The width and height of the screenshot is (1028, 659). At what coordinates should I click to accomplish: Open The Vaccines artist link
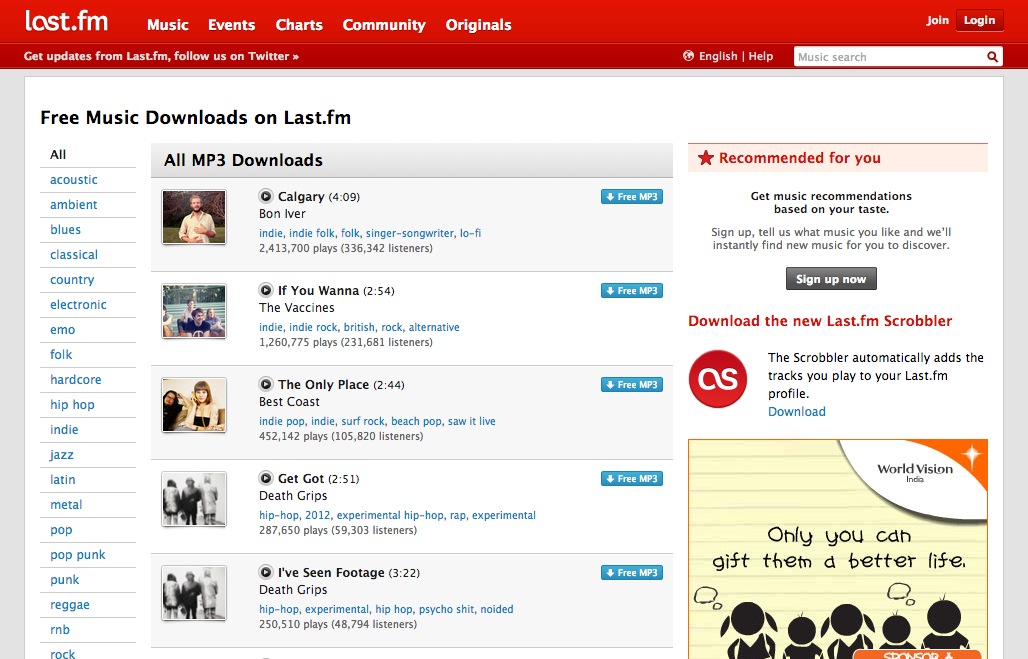(x=296, y=308)
